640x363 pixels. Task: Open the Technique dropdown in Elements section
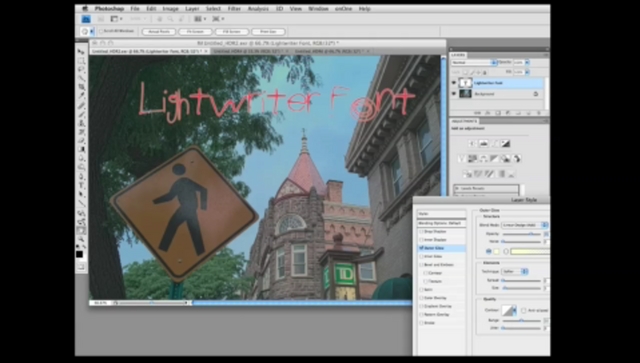pyautogui.click(x=515, y=272)
